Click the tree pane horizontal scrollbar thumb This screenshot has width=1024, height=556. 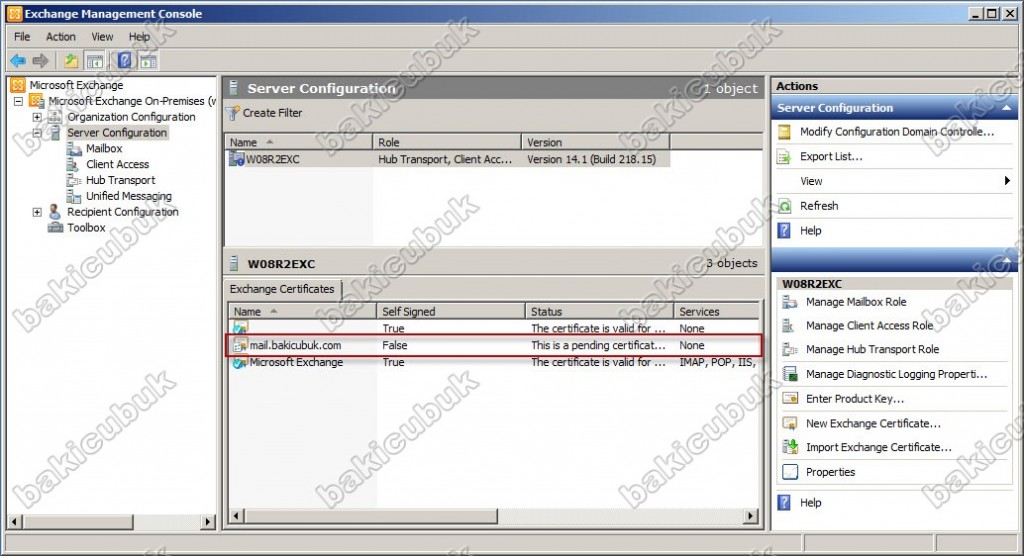[x=78, y=521]
